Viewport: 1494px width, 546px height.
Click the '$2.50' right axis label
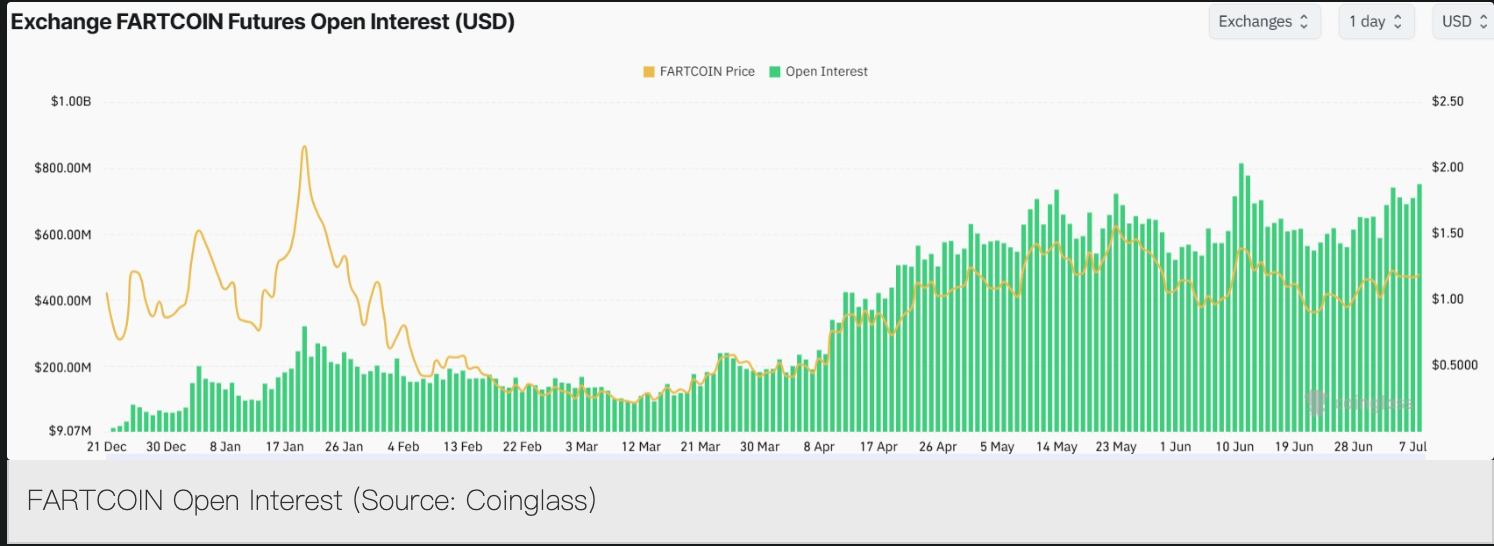pos(1447,102)
